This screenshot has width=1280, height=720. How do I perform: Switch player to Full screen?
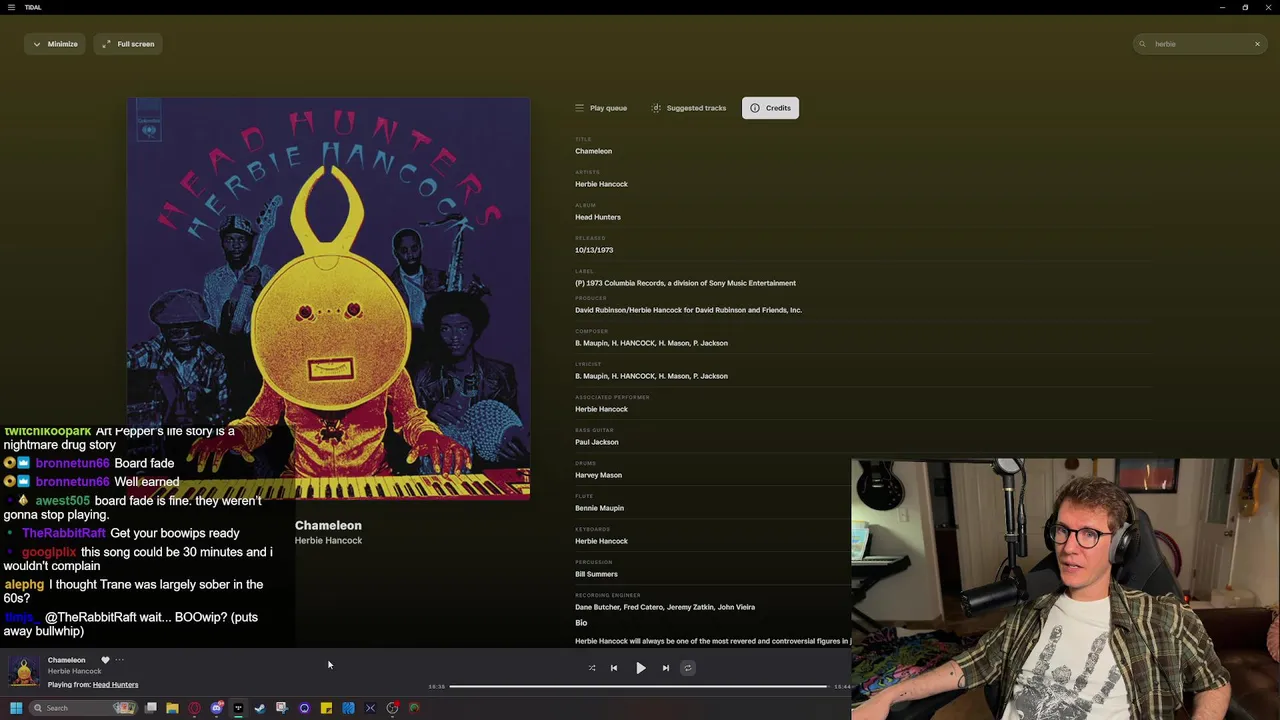click(x=128, y=44)
